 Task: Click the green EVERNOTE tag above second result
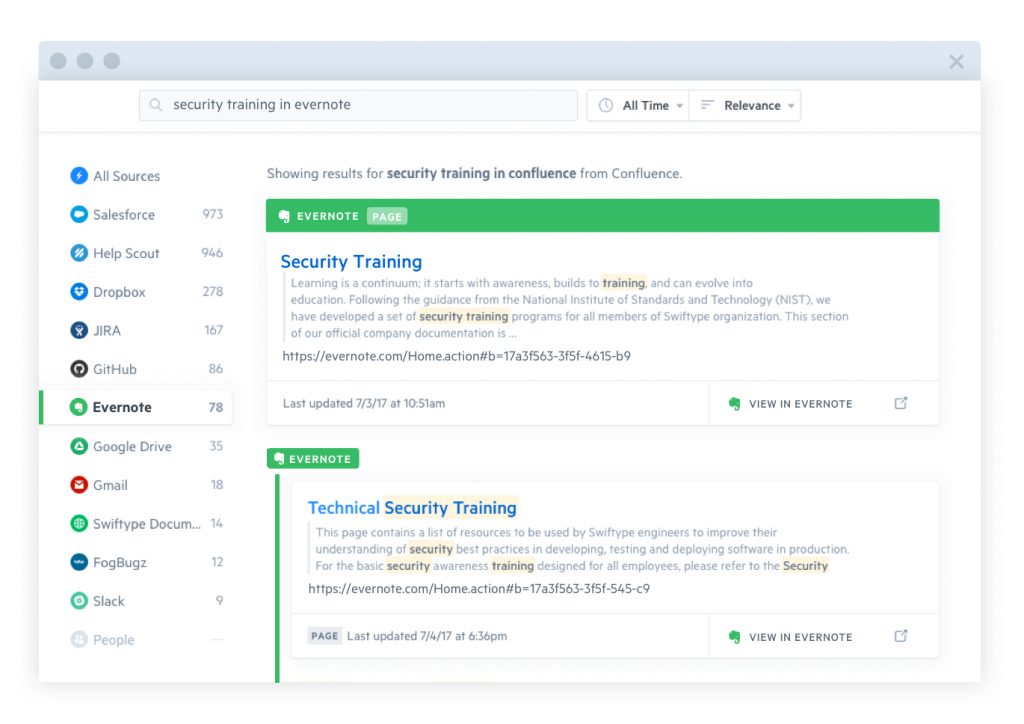tap(313, 458)
